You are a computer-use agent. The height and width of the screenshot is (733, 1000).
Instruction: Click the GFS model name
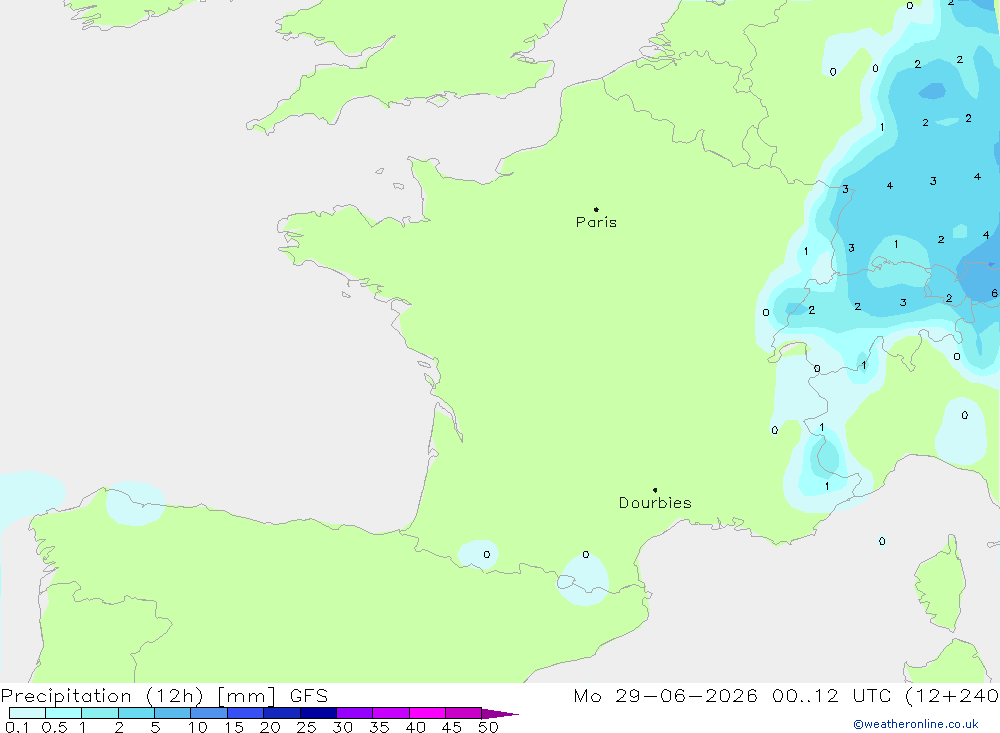point(309,696)
